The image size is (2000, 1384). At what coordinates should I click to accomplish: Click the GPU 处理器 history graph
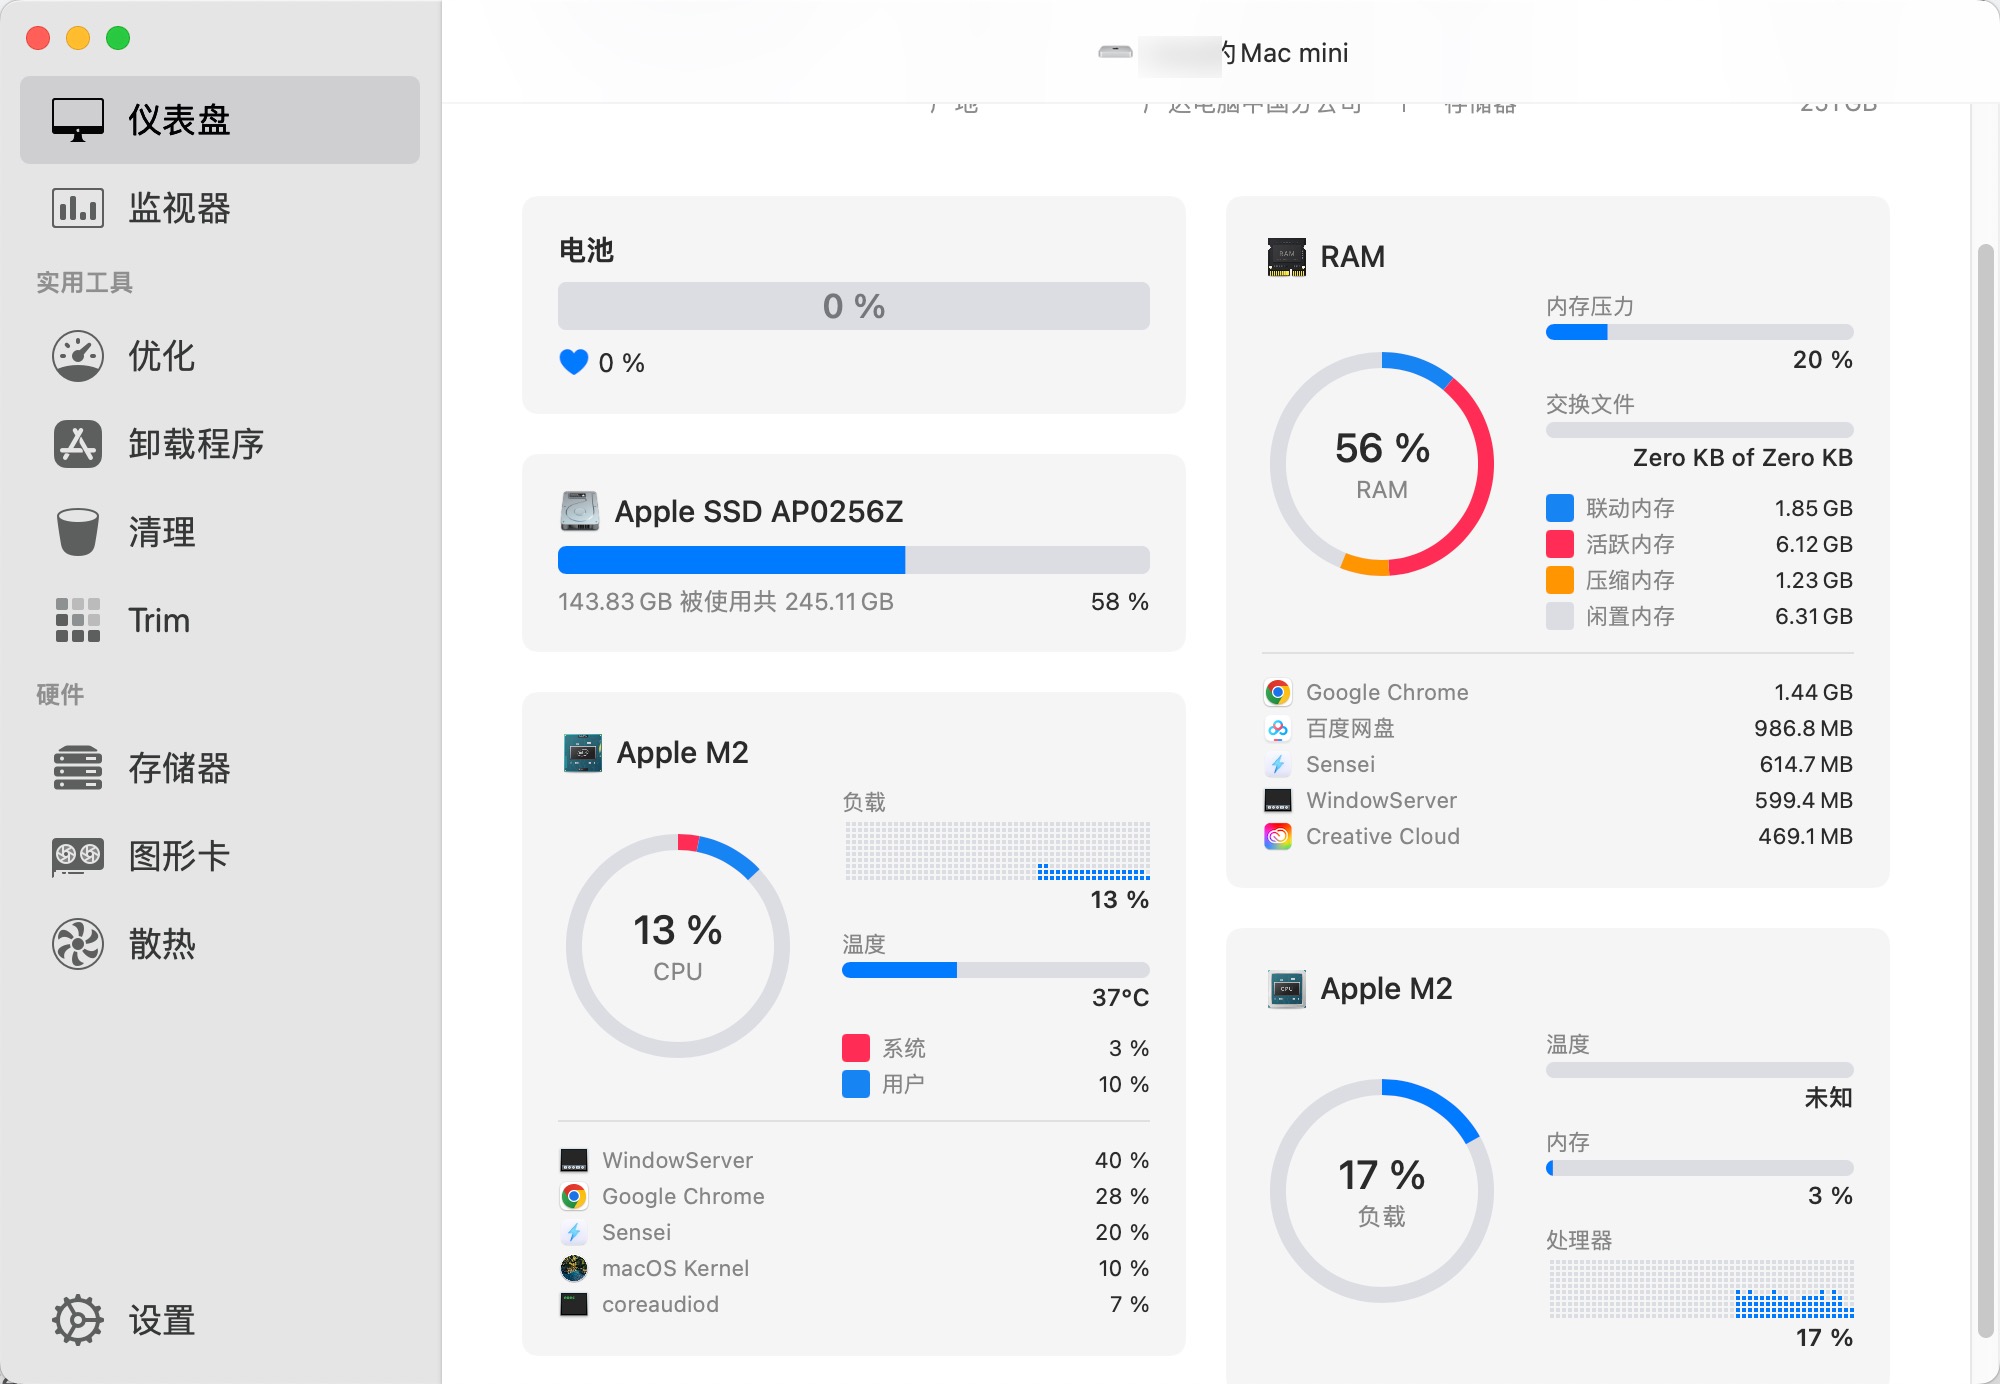coord(1701,1289)
